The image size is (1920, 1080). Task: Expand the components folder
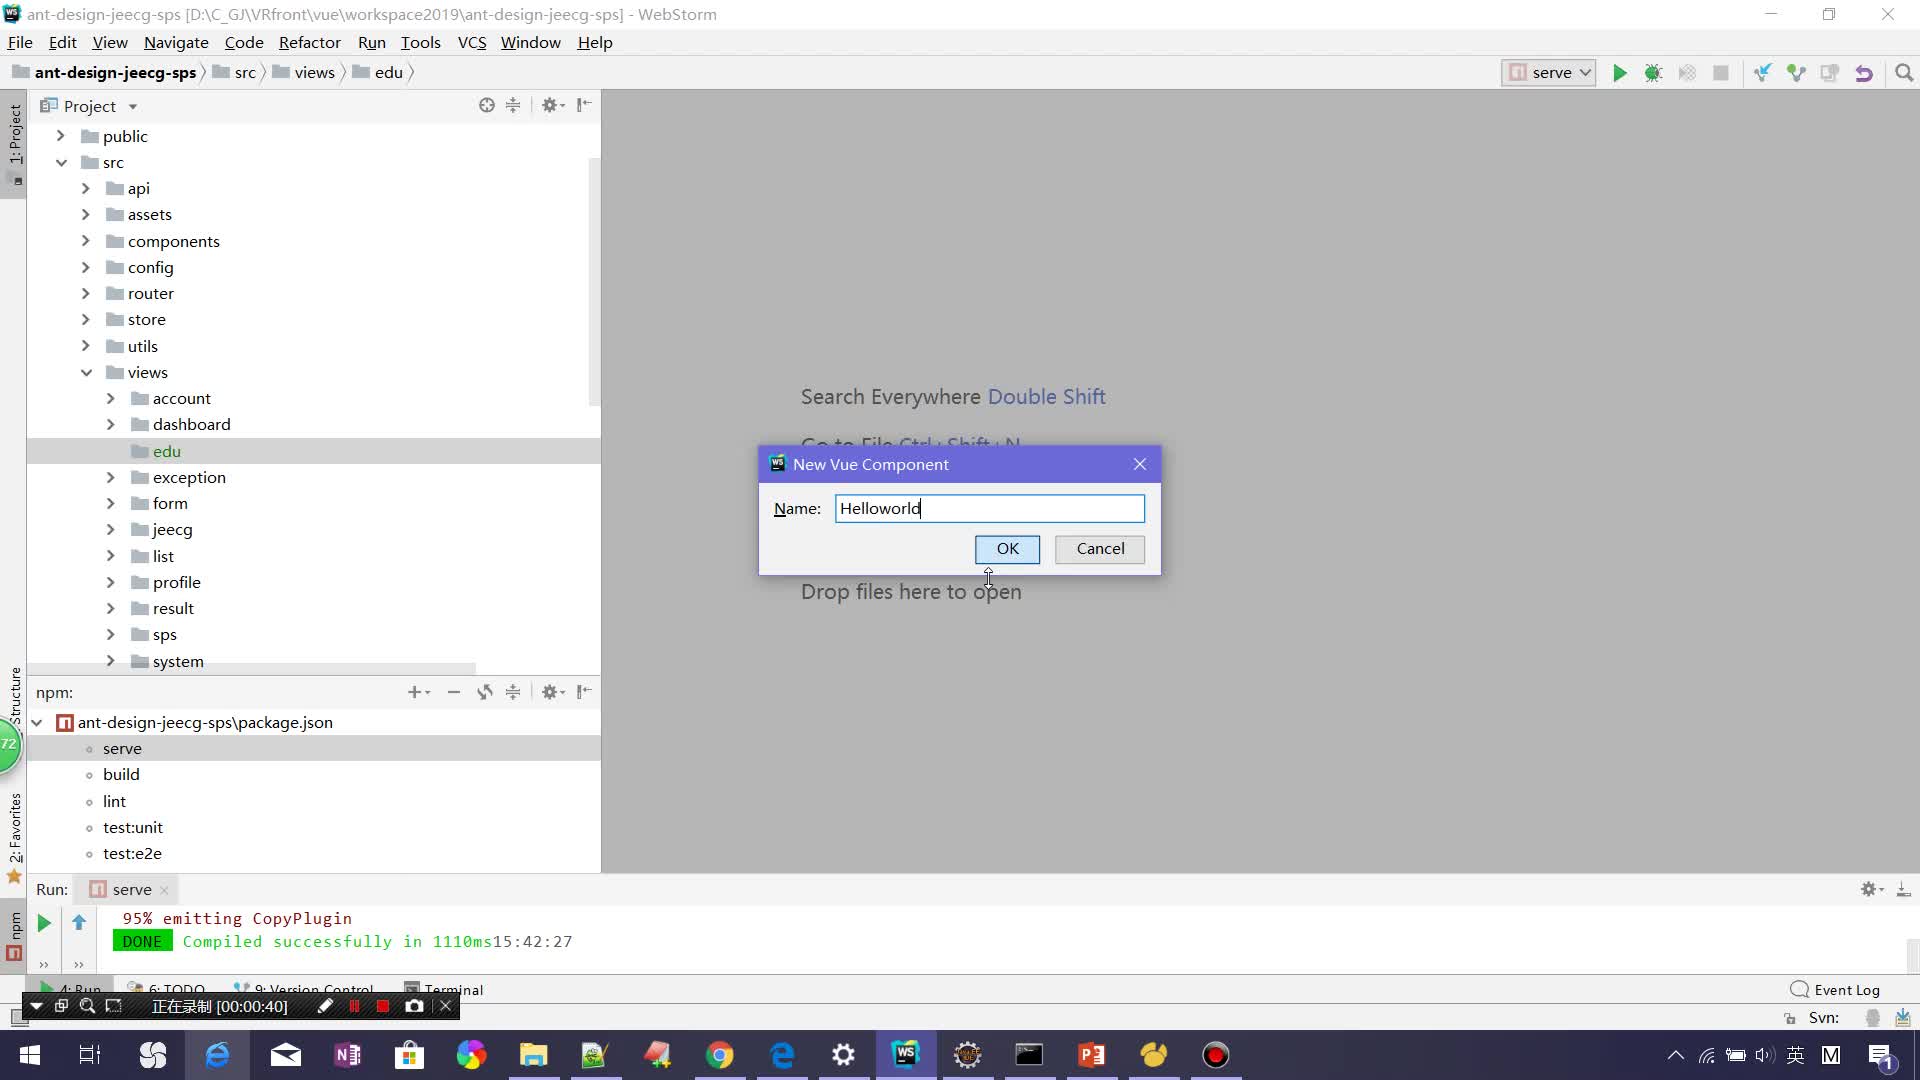pos(88,241)
